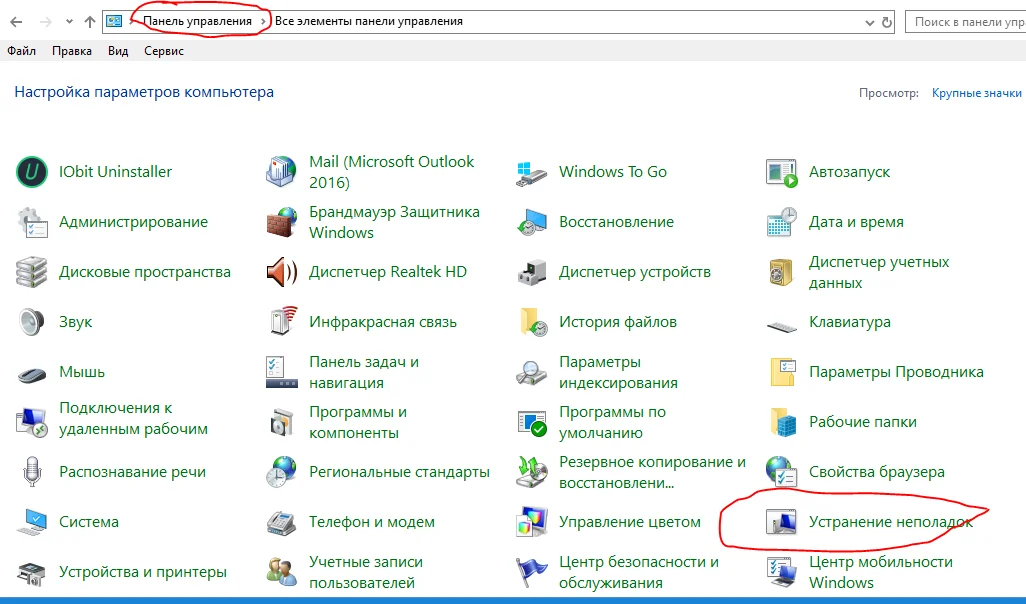The height and width of the screenshot is (604, 1026).
Task: Click the Центр мобильности Windows icon
Action: [781, 573]
